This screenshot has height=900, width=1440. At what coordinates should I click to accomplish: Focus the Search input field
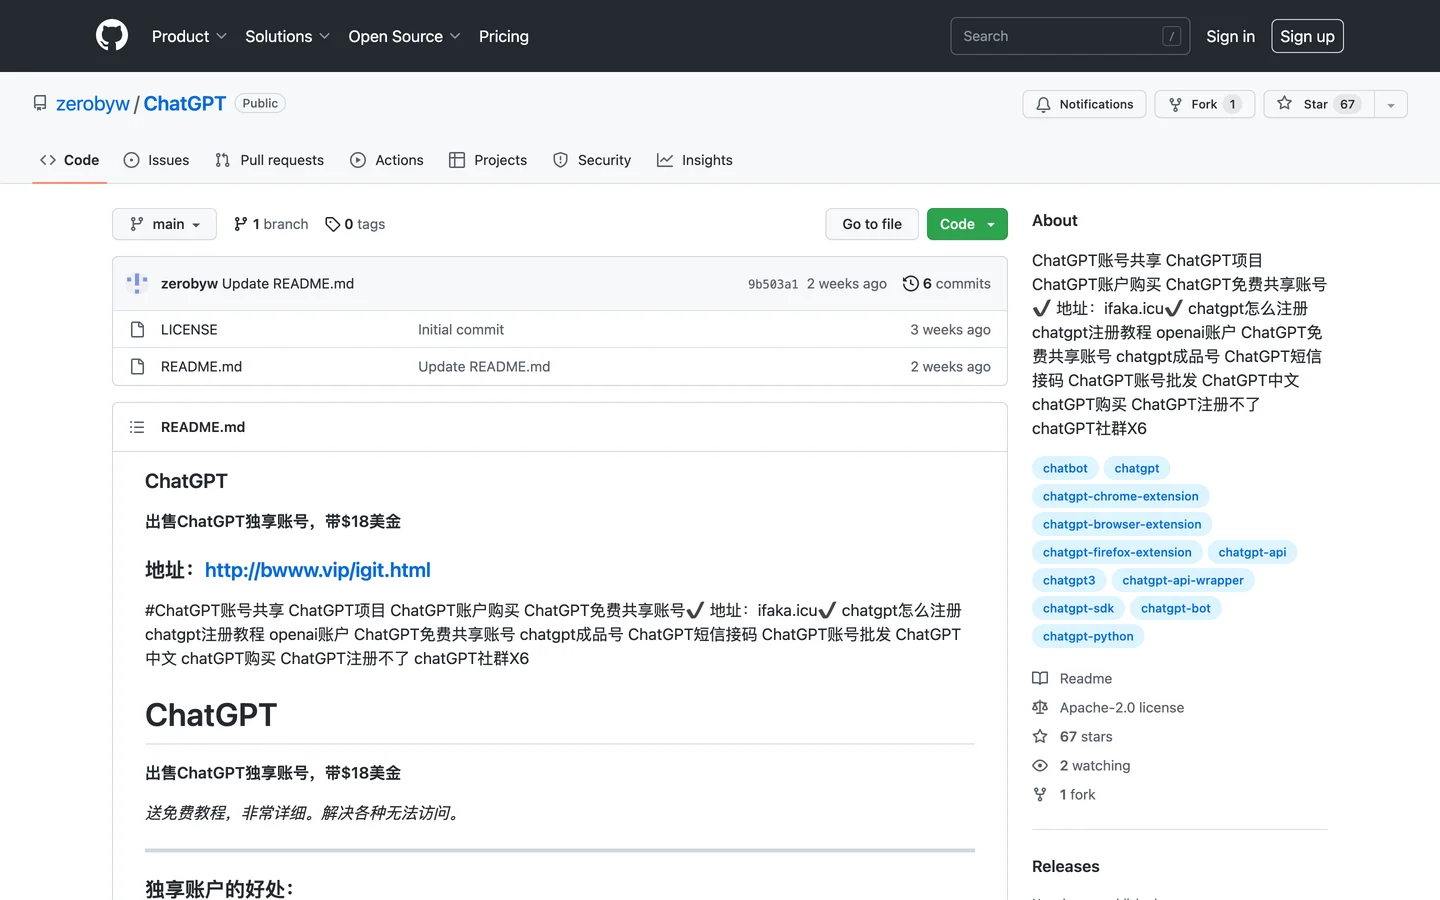[x=1070, y=36]
